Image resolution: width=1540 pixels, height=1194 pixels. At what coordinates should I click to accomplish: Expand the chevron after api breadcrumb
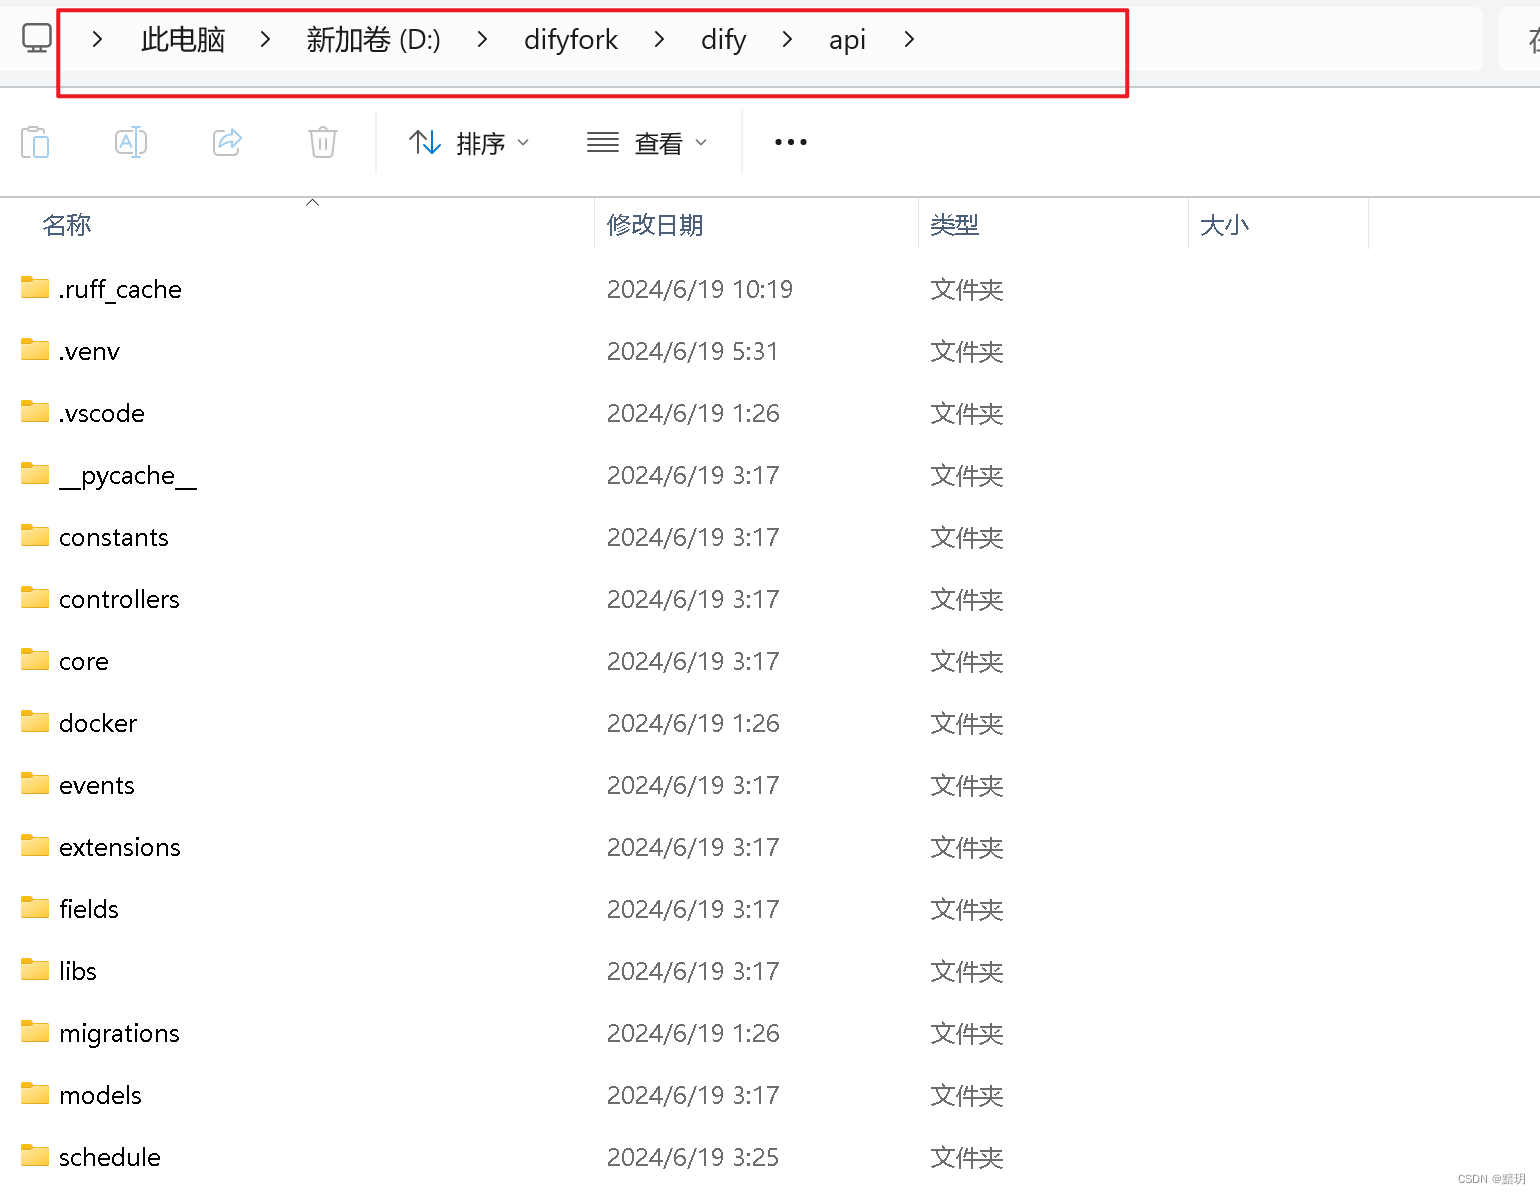pyautogui.click(x=908, y=39)
